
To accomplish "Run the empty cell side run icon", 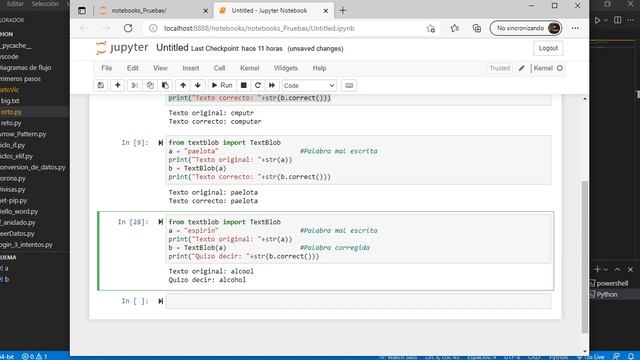I will pos(160,301).
